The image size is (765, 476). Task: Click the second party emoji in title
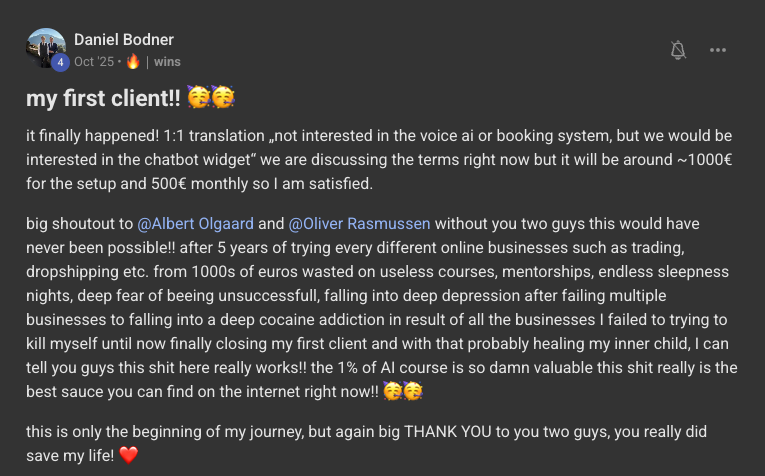(223, 98)
